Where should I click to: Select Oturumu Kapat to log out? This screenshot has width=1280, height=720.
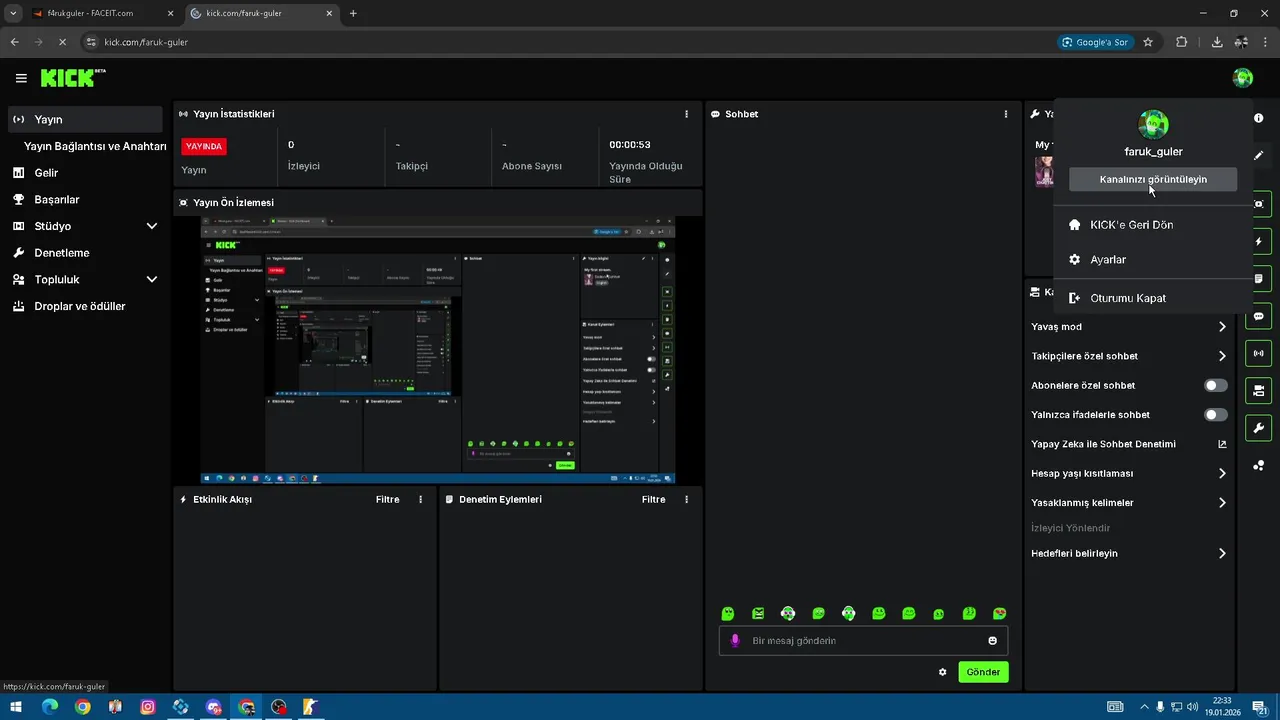1153,298
